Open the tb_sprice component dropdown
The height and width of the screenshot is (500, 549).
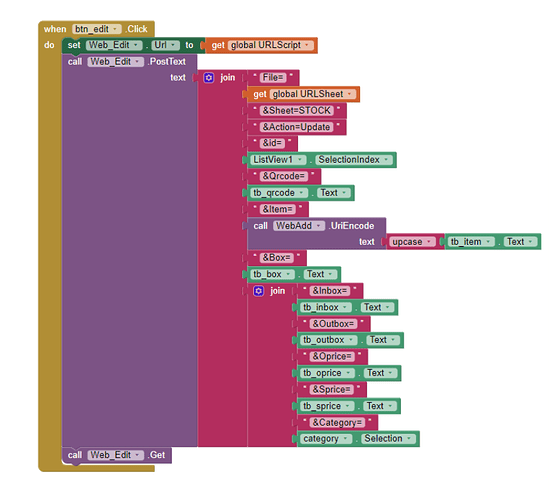(x=327, y=406)
